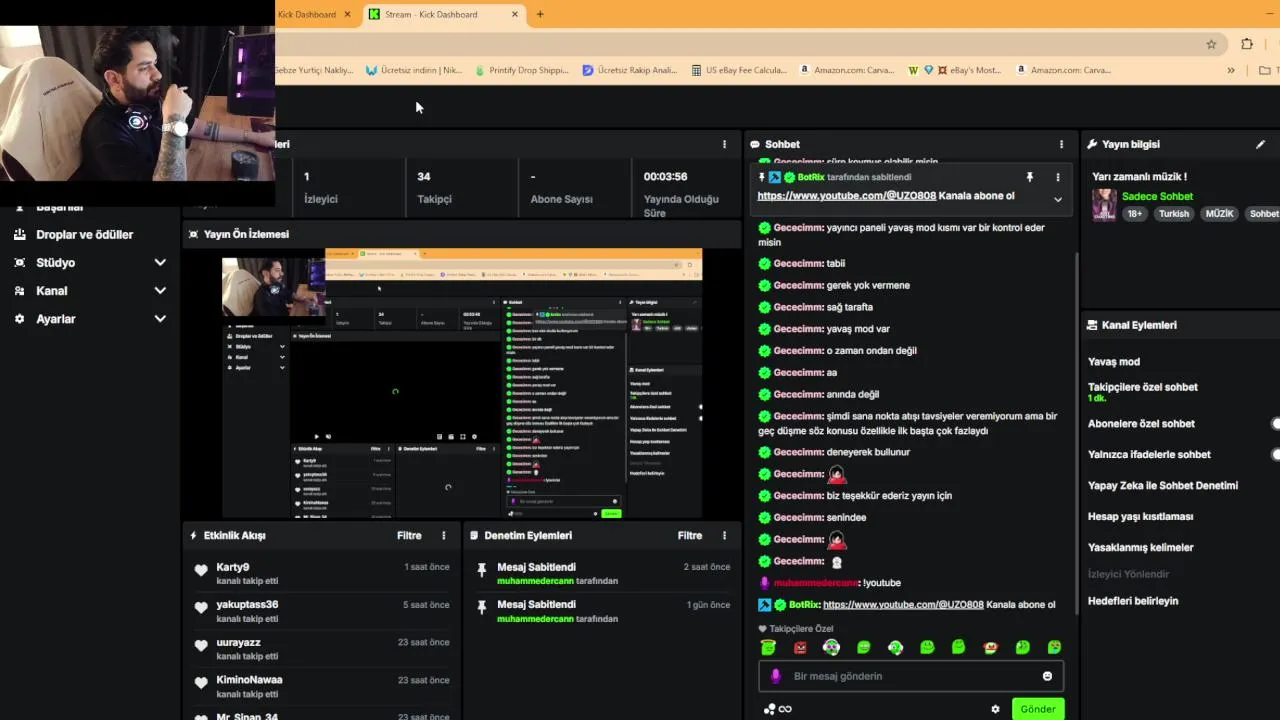Open the Sadece Sohbet category thumbnail
This screenshot has width=1280, height=720.
tap(1104, 204)
